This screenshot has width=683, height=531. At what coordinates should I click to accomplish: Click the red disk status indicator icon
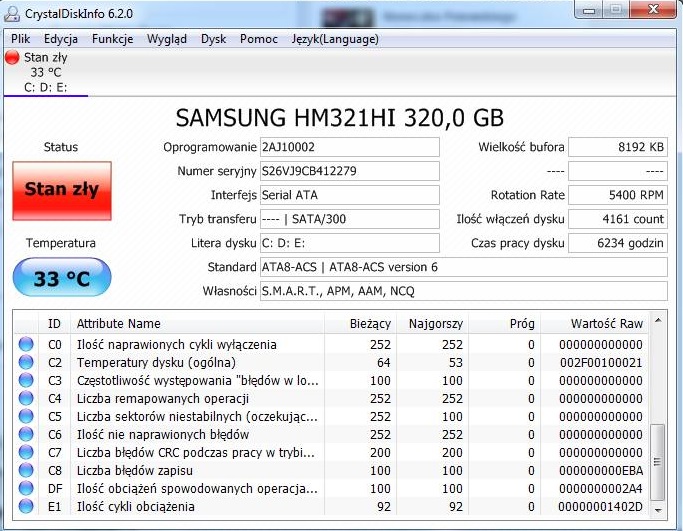coord(12,57)
